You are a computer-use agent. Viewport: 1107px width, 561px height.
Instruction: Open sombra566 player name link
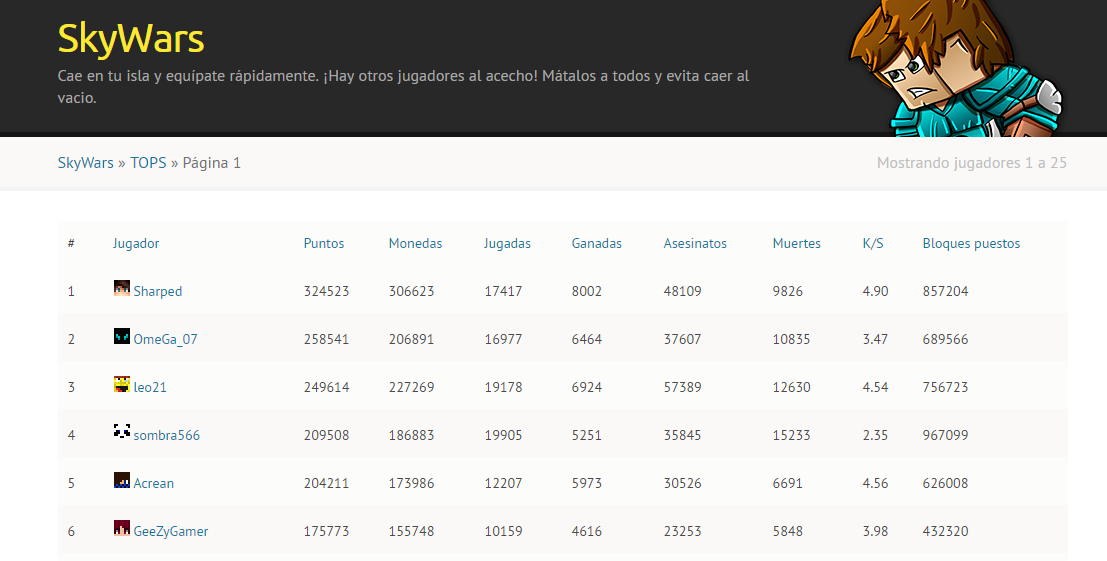click(x=167, y=436)
